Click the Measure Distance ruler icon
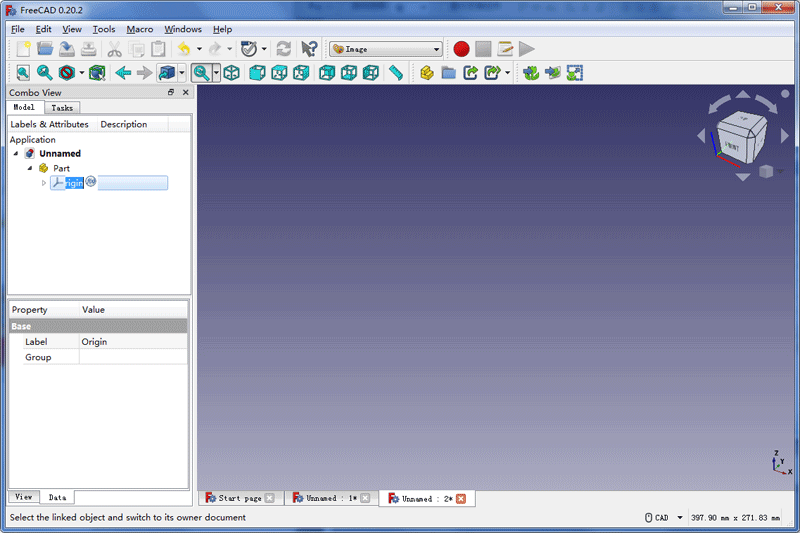Image resolution: width=800 pixels, height=533 pixels. coord(396,73)
